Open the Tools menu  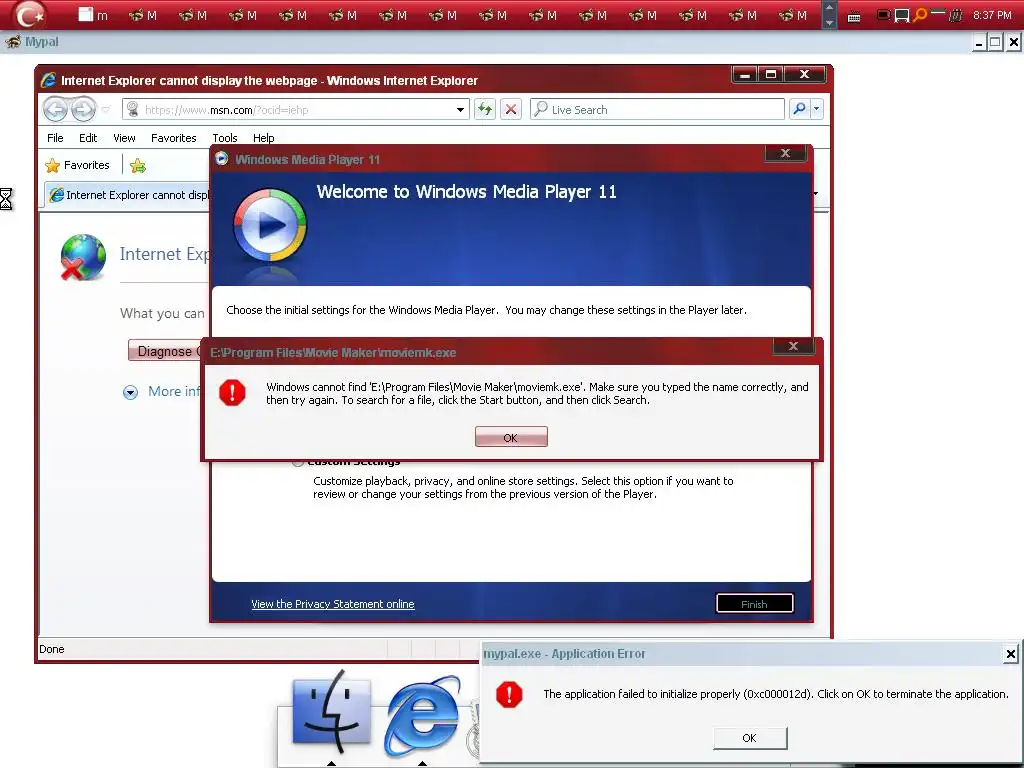click(225, 138)
